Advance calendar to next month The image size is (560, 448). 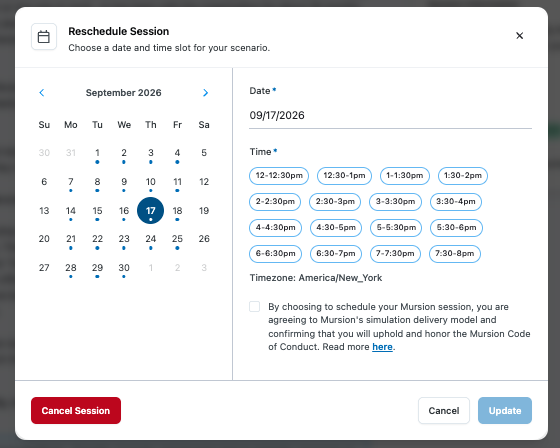(205, 93)
